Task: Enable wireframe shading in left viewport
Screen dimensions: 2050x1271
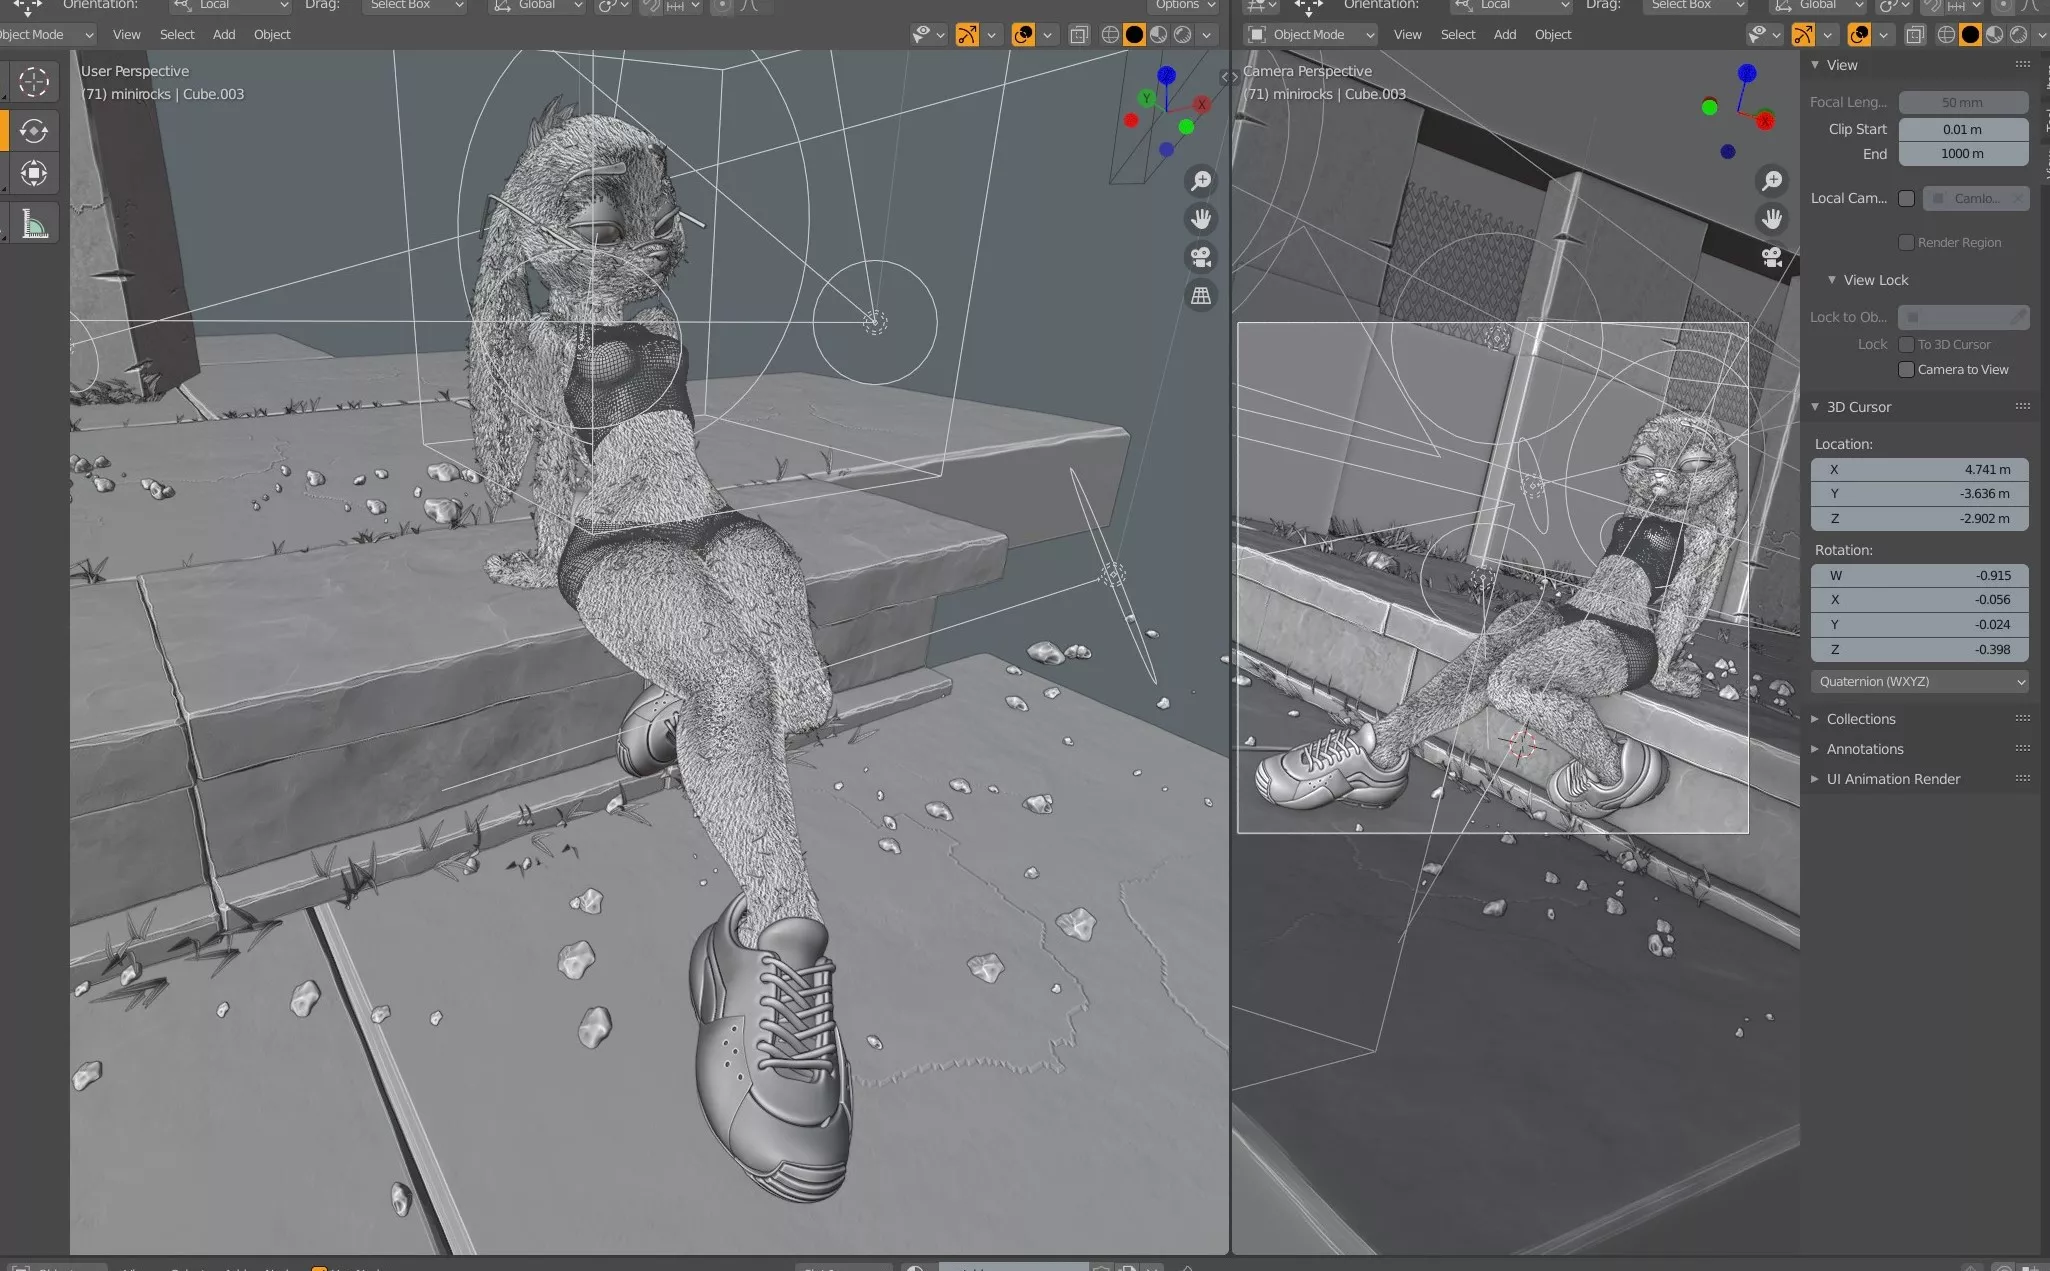Action: (x=1110, y=35)
